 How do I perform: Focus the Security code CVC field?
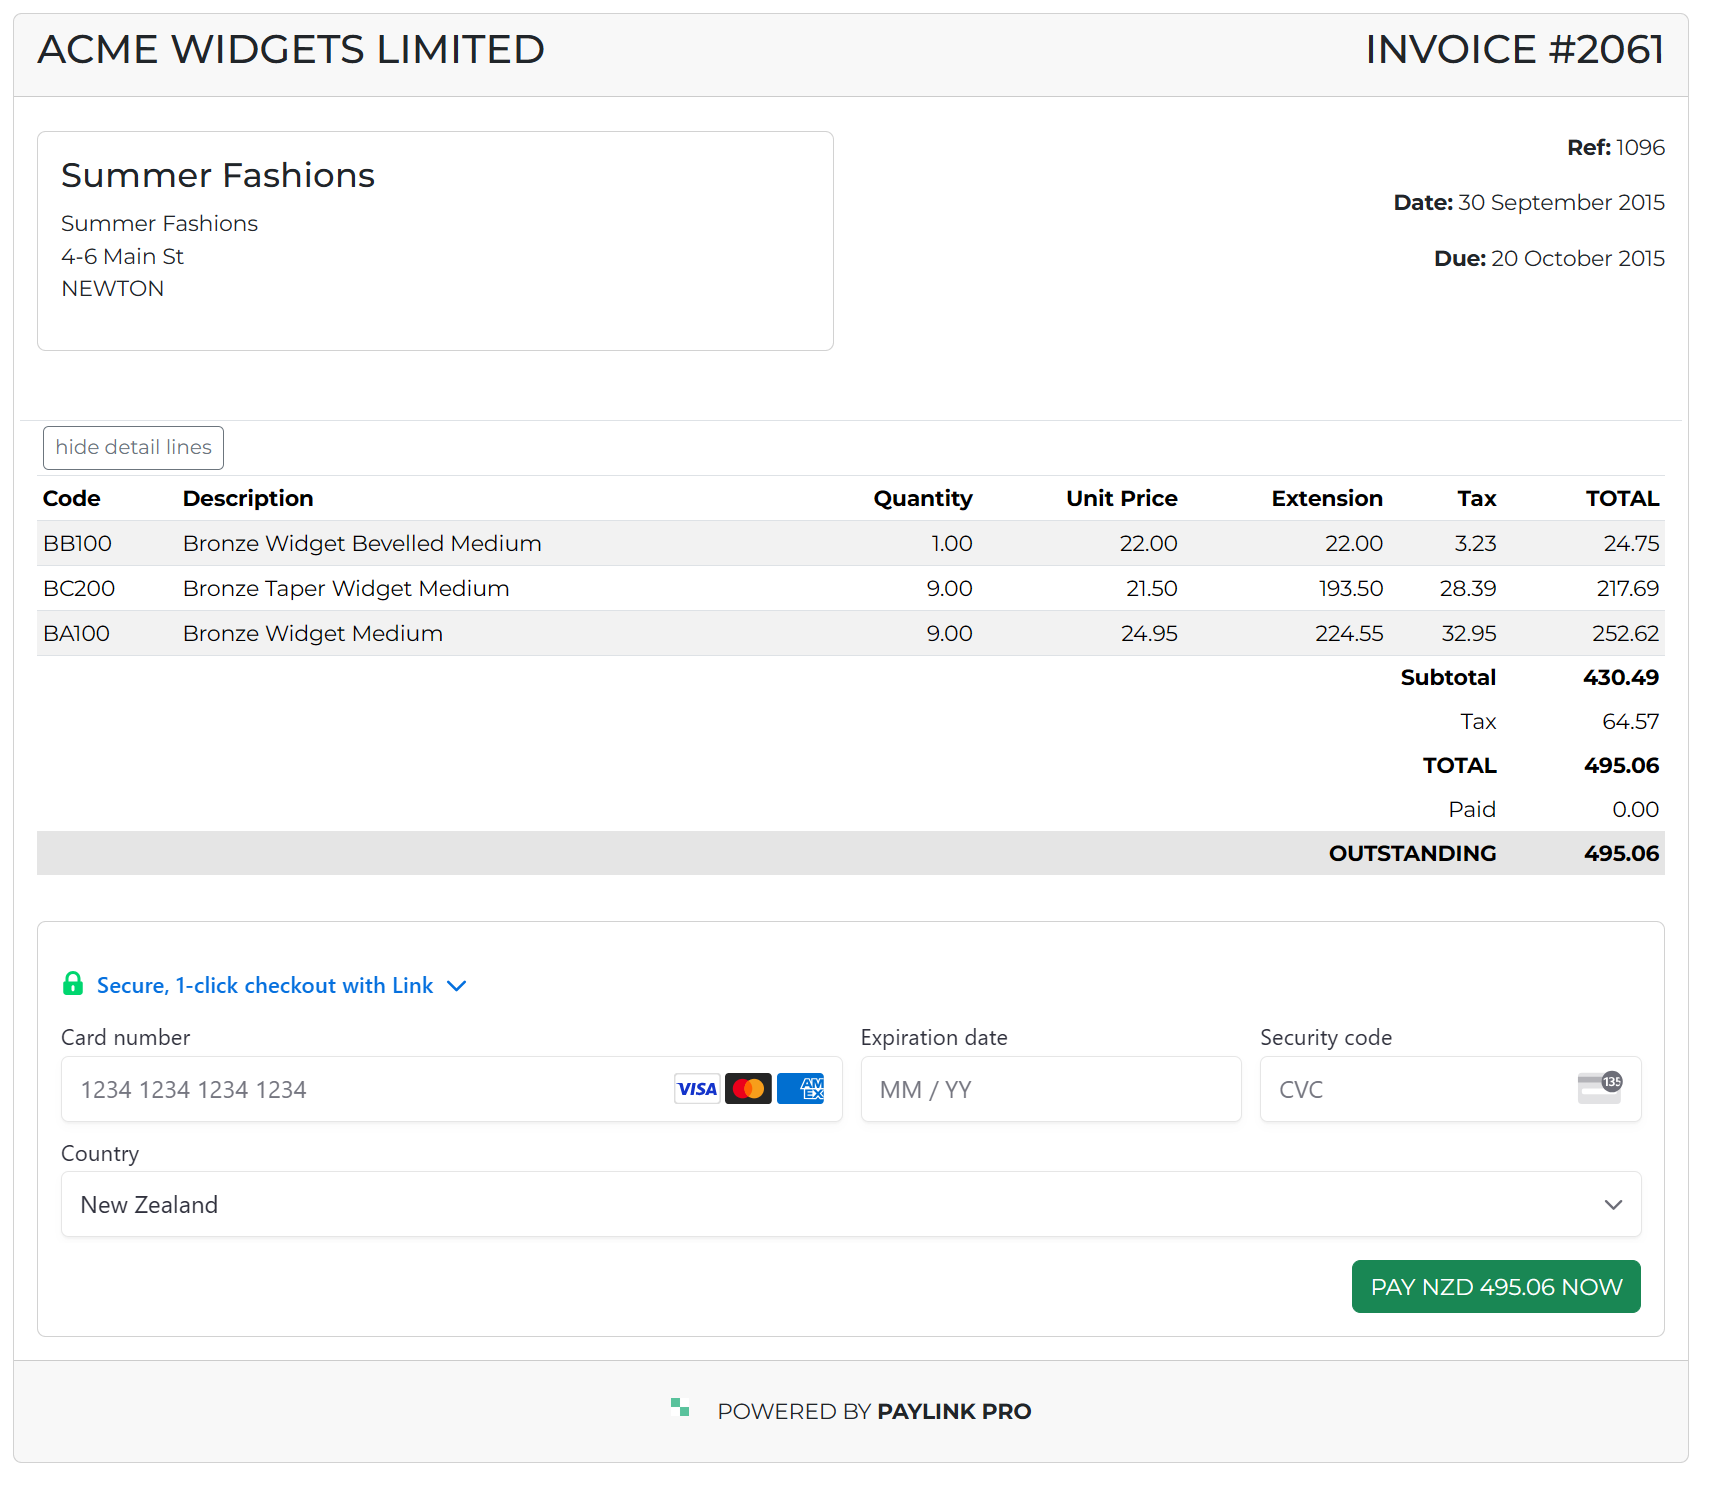click(1420, 1090)
